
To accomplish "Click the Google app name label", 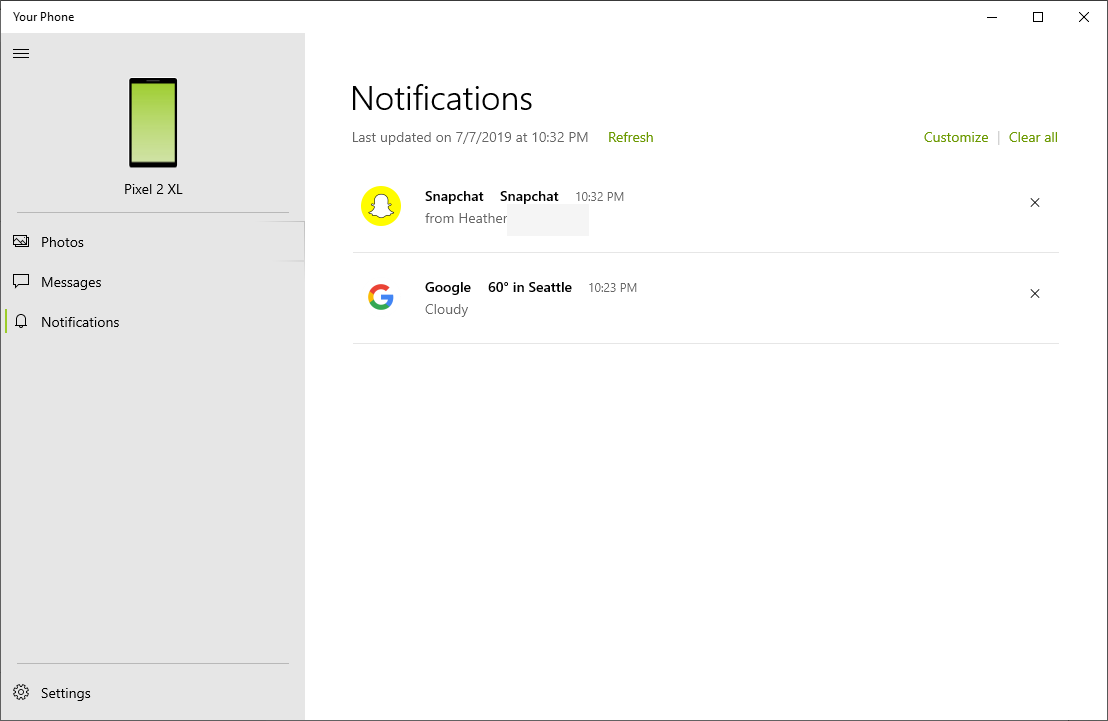I will (448, 288).
